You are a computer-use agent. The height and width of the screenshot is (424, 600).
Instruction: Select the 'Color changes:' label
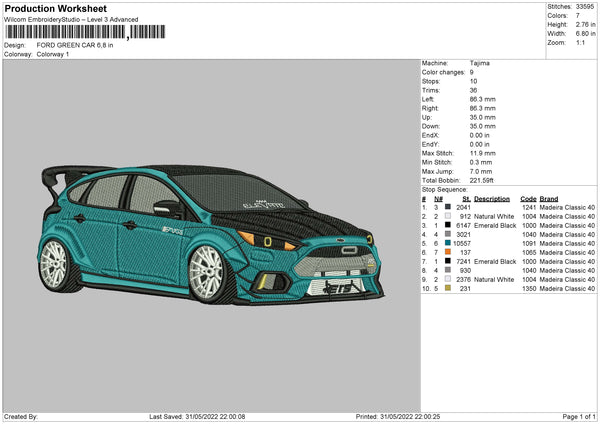(x=443, y=72)
